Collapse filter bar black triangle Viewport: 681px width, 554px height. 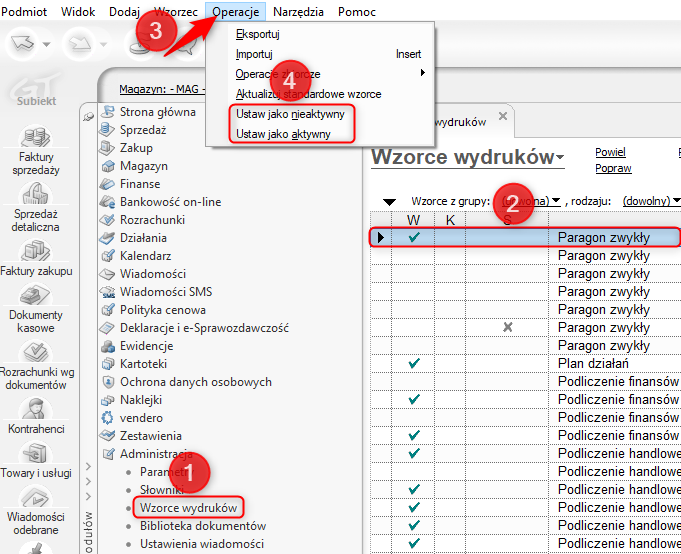pyautogui.click(x=389, y=202)
